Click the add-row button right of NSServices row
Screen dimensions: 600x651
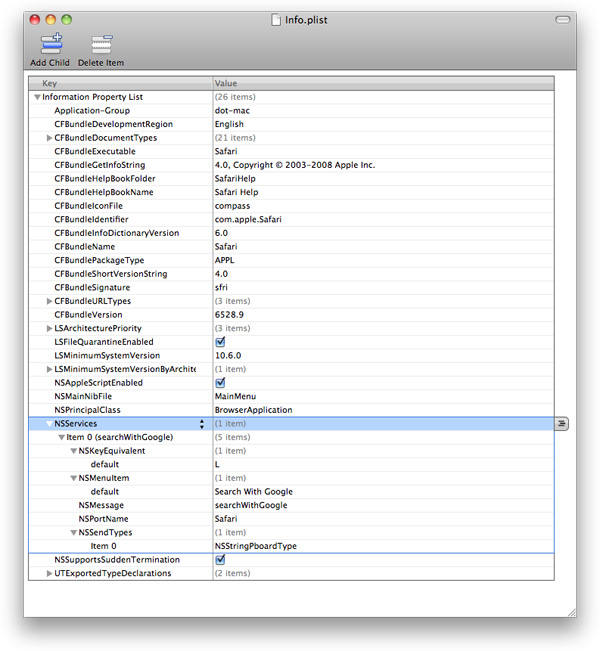[562, 424]
